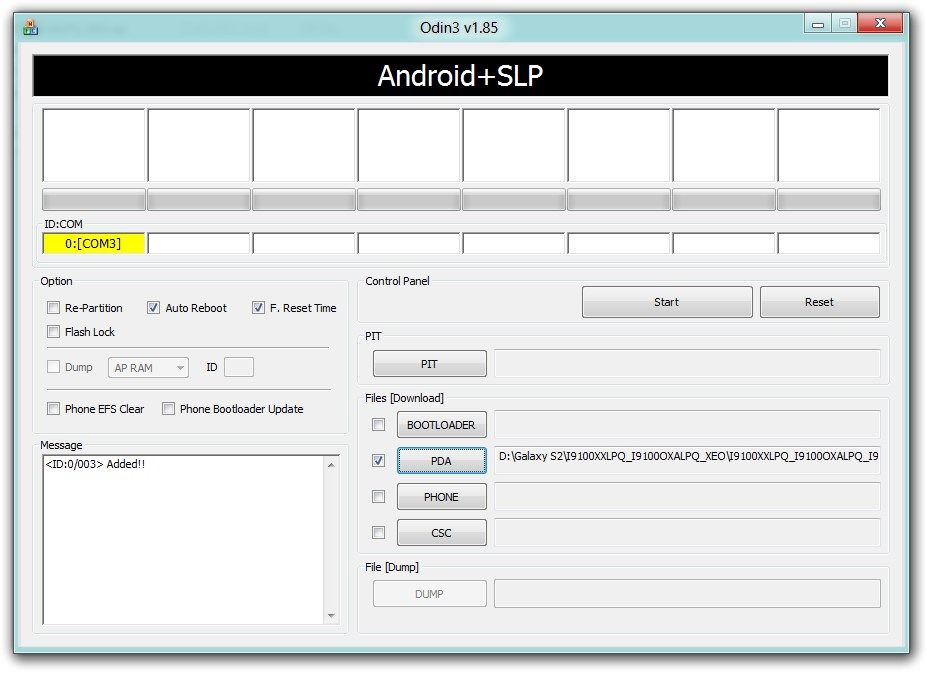
Task: Click the Start button to begin flashing
Action: [x=665, y=301]
